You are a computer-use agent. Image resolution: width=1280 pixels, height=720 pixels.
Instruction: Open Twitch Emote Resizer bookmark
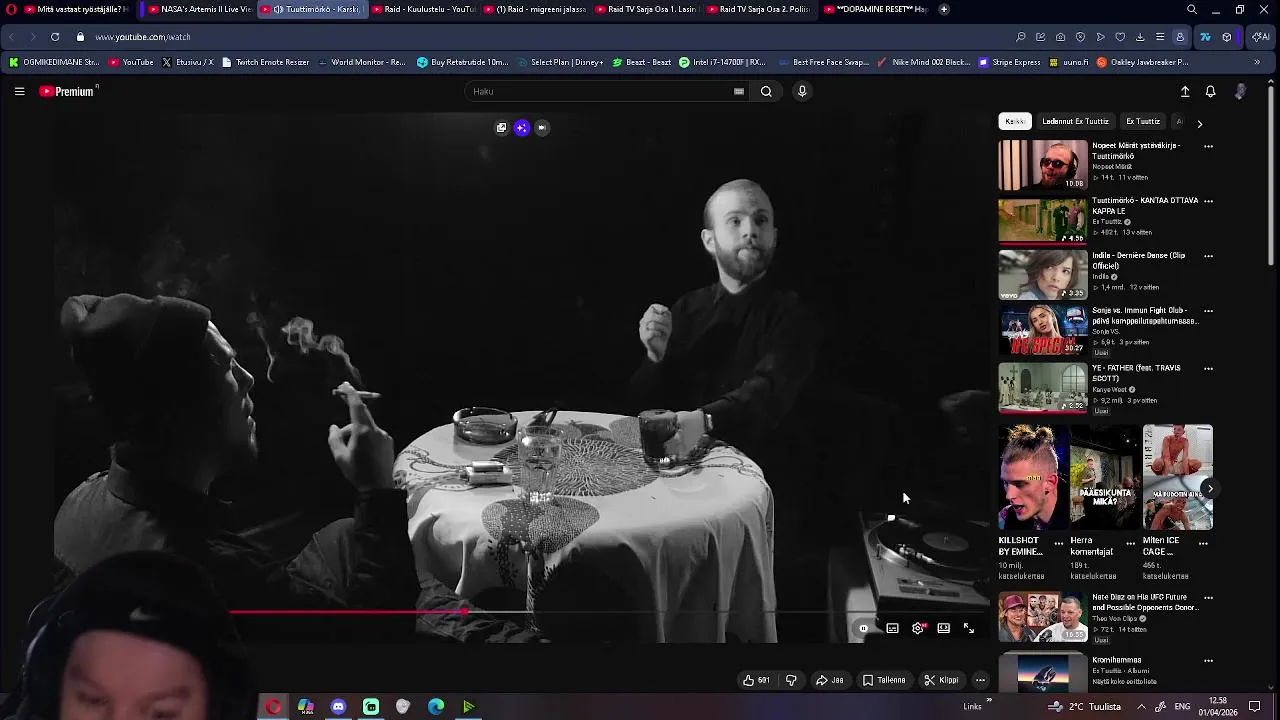(x=265, y=62)
